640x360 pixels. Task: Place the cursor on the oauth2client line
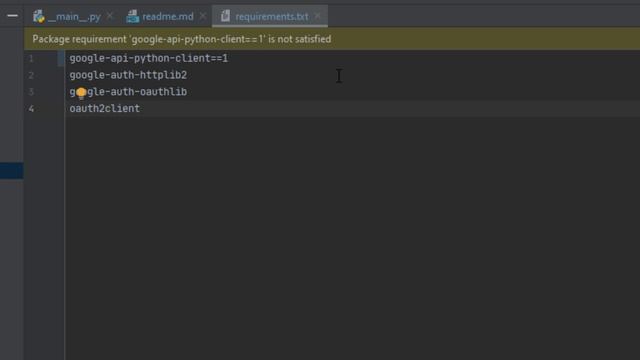pos(104,109)
